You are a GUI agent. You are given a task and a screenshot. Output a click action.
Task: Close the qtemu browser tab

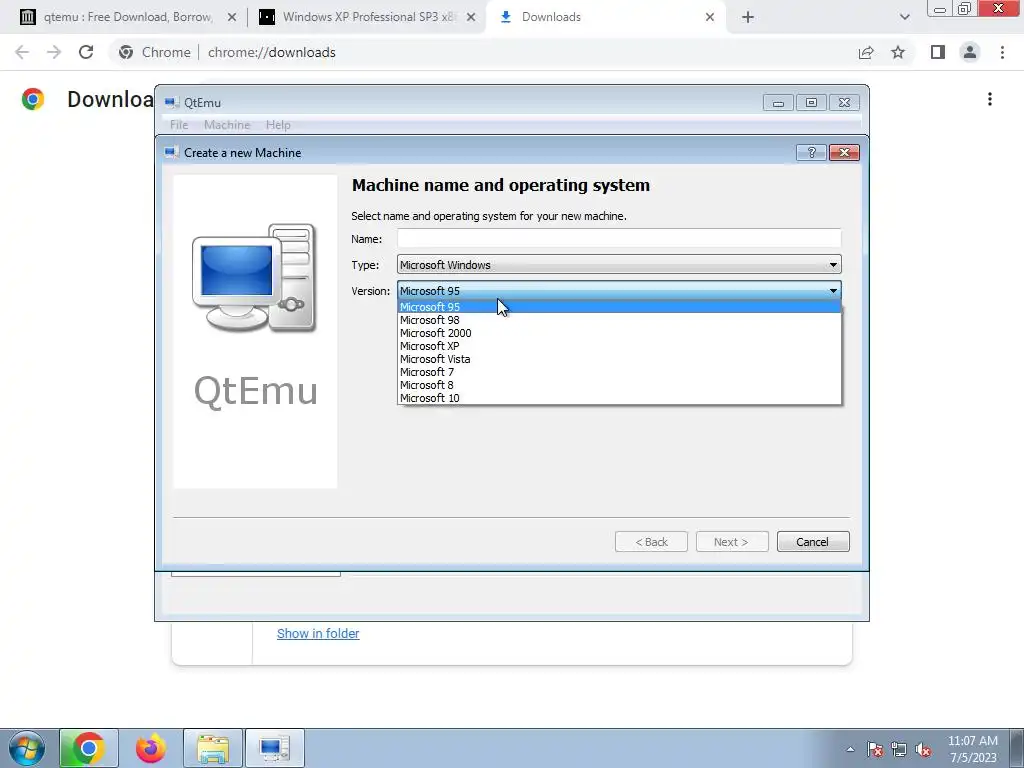(x=231, y=18)
